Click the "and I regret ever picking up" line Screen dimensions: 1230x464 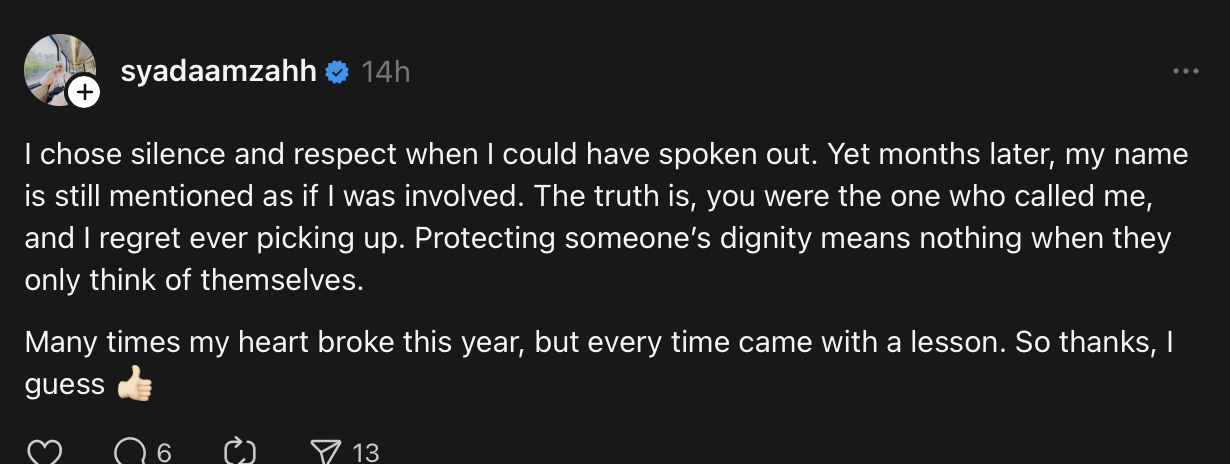(597, 239)
